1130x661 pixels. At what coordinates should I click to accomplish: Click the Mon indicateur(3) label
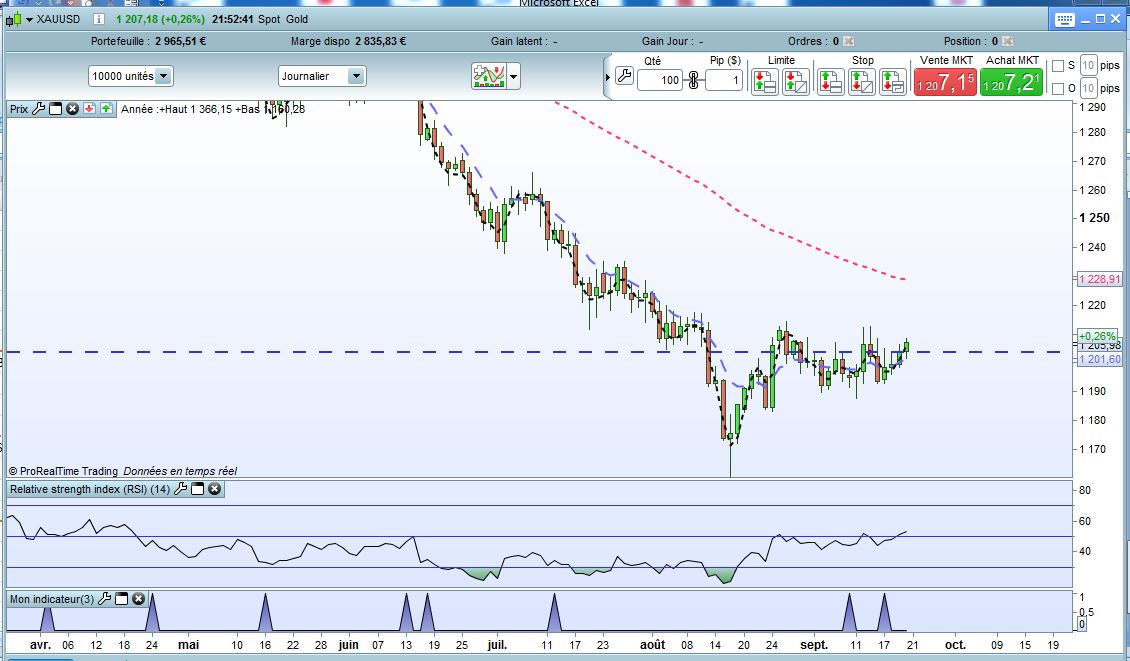(x=52, y=599)
